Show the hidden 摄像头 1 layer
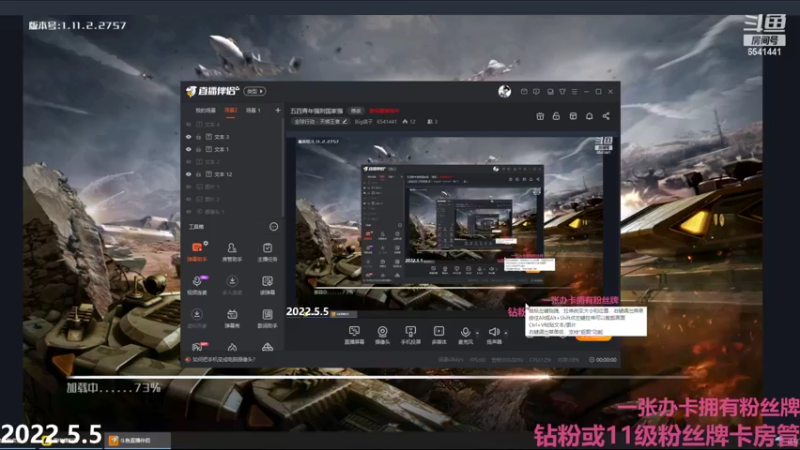Viewport: 800px width, 450px height. pos(188,212)
